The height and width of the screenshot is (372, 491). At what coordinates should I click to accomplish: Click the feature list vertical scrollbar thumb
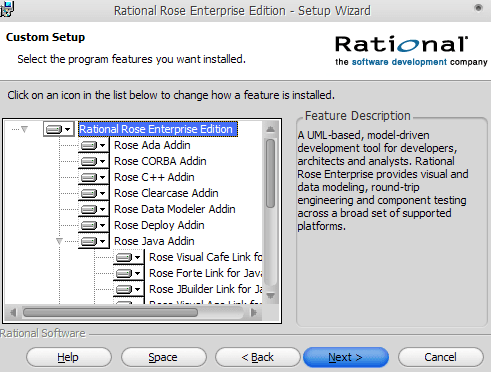point(271,173)
